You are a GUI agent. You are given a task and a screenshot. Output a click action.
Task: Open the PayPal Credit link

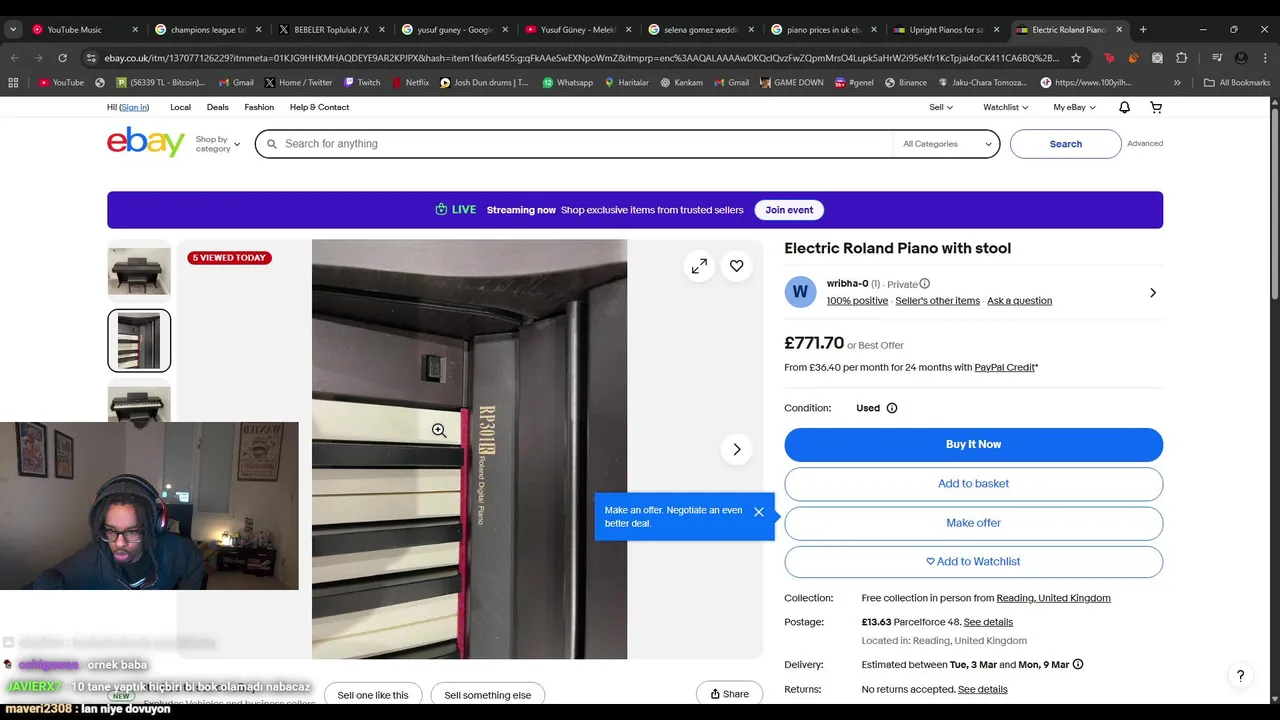1004,367
